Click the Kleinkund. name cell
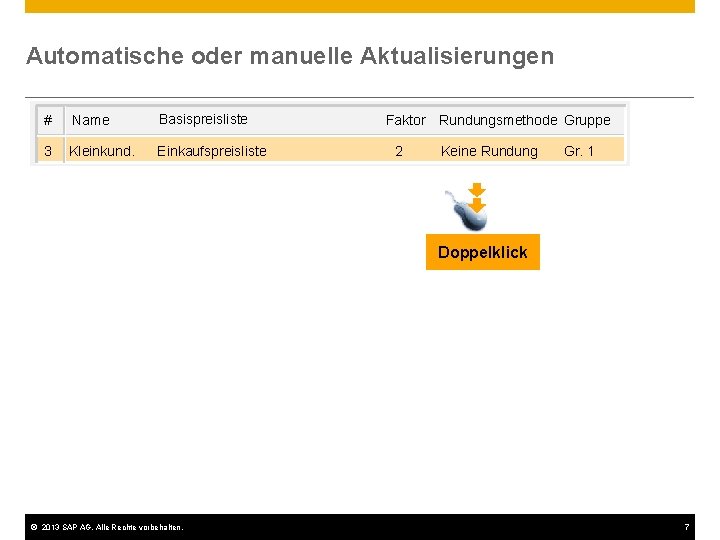 (102, 151)
